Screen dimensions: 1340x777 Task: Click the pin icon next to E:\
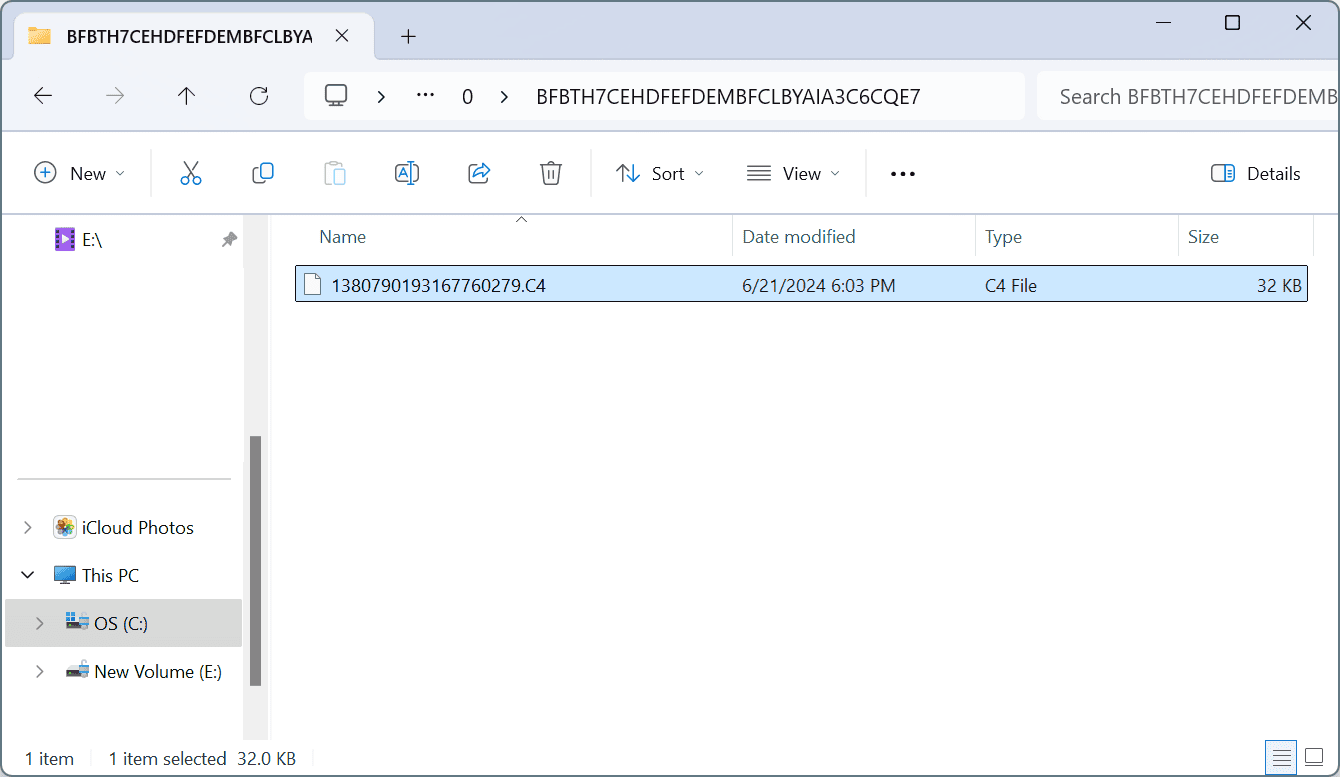(229, 240)
